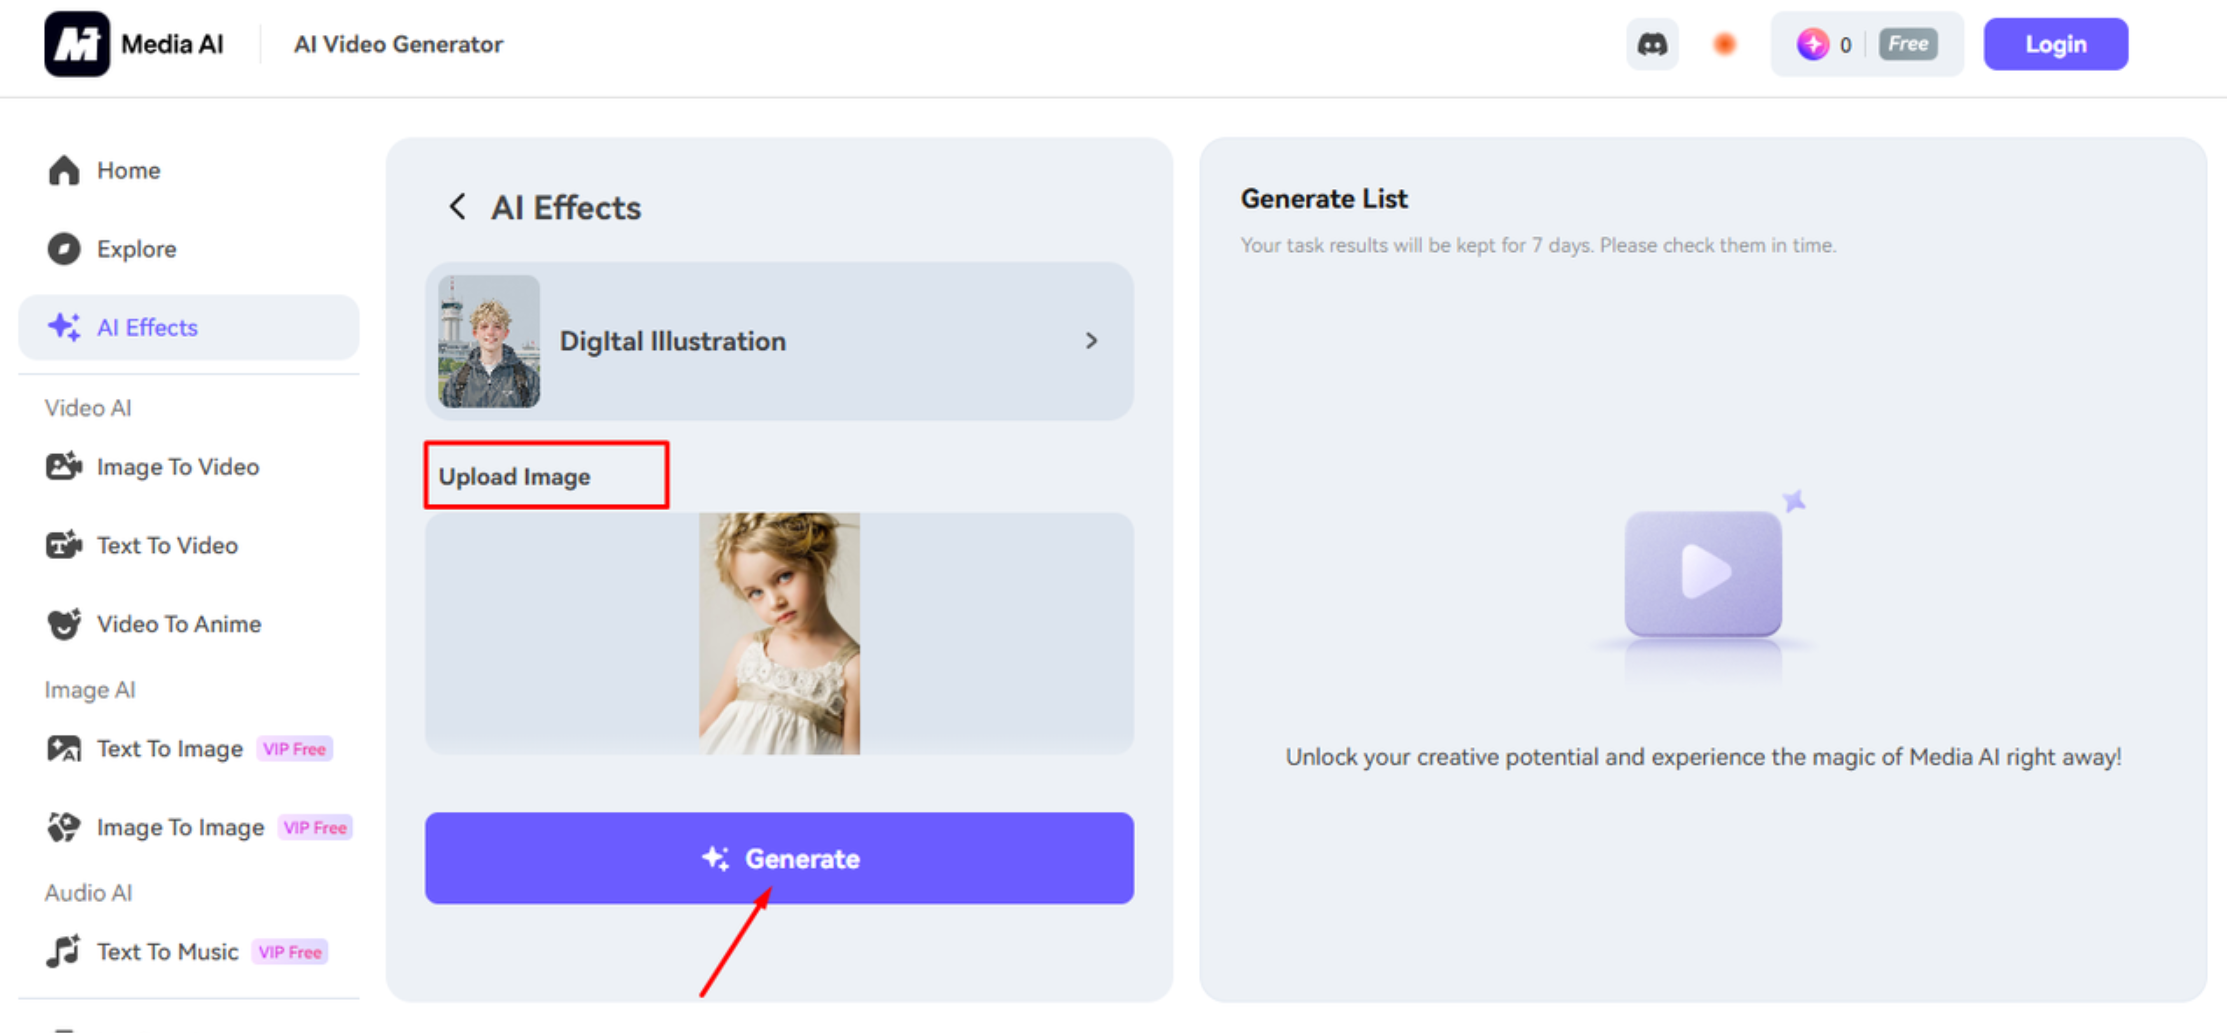Select AI Effects in sidebar
The height and width of the screenshot is (1033, 2227).
click(147, 327)
